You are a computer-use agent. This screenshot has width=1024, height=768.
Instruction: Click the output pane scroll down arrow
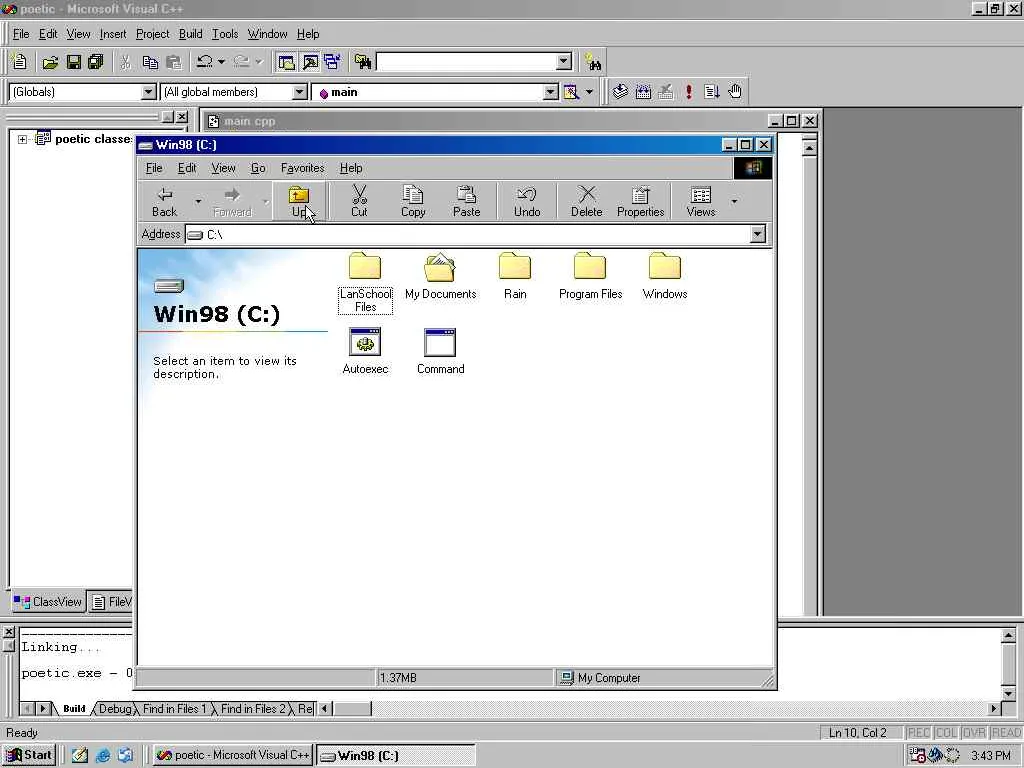[1008, 693]
